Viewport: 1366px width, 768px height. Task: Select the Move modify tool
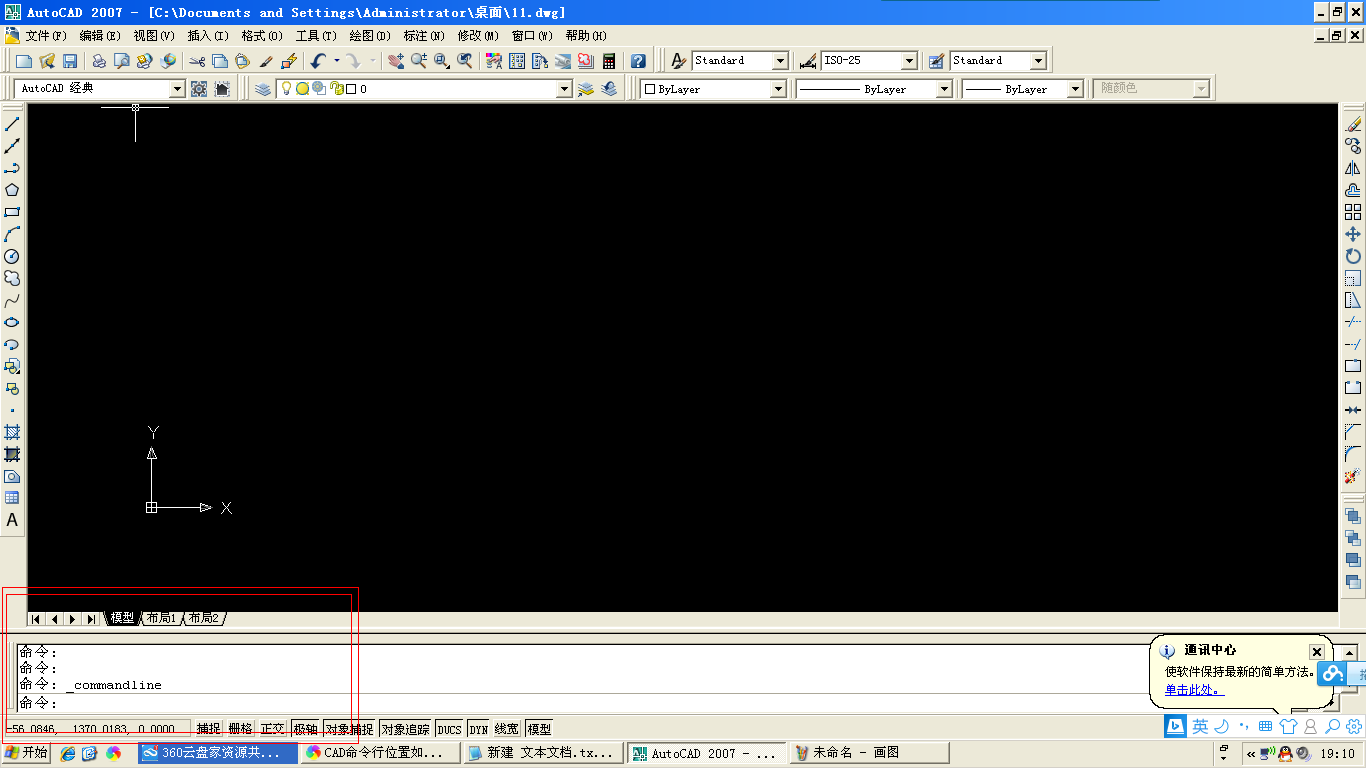pyautogui.click(x=1353, y=234)
